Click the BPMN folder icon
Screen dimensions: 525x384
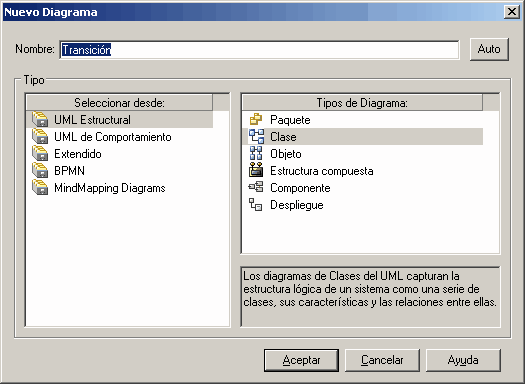coord(40,170)
